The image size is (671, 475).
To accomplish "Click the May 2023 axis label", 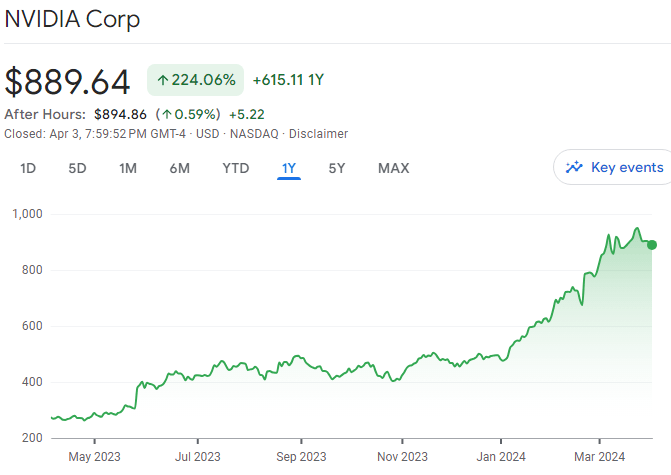I will click(94, 456).
